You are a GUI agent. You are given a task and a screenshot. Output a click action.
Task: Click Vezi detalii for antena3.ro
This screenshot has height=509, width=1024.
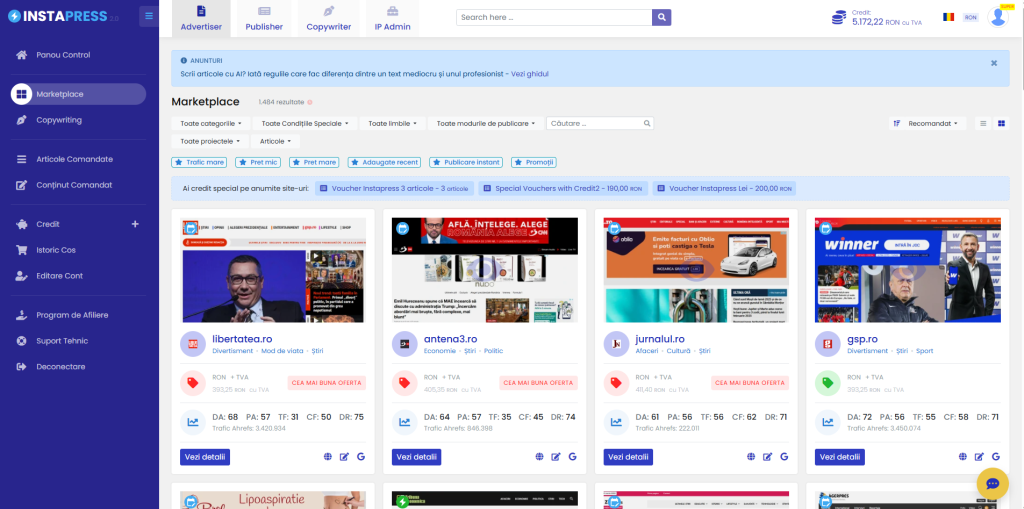click(x=418, y=457)
